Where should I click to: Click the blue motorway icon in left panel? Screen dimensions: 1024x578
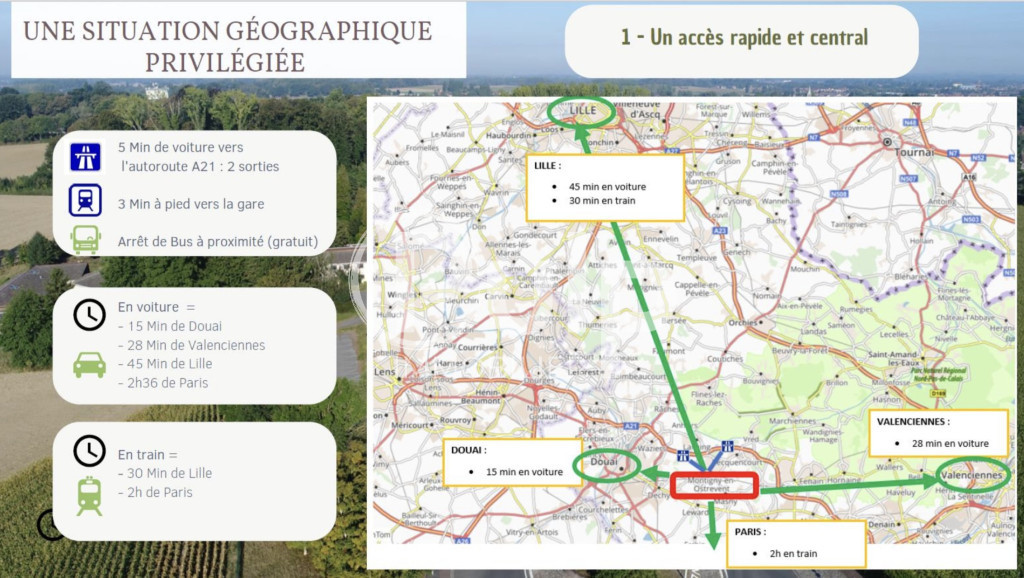click(x=86, y=157)
